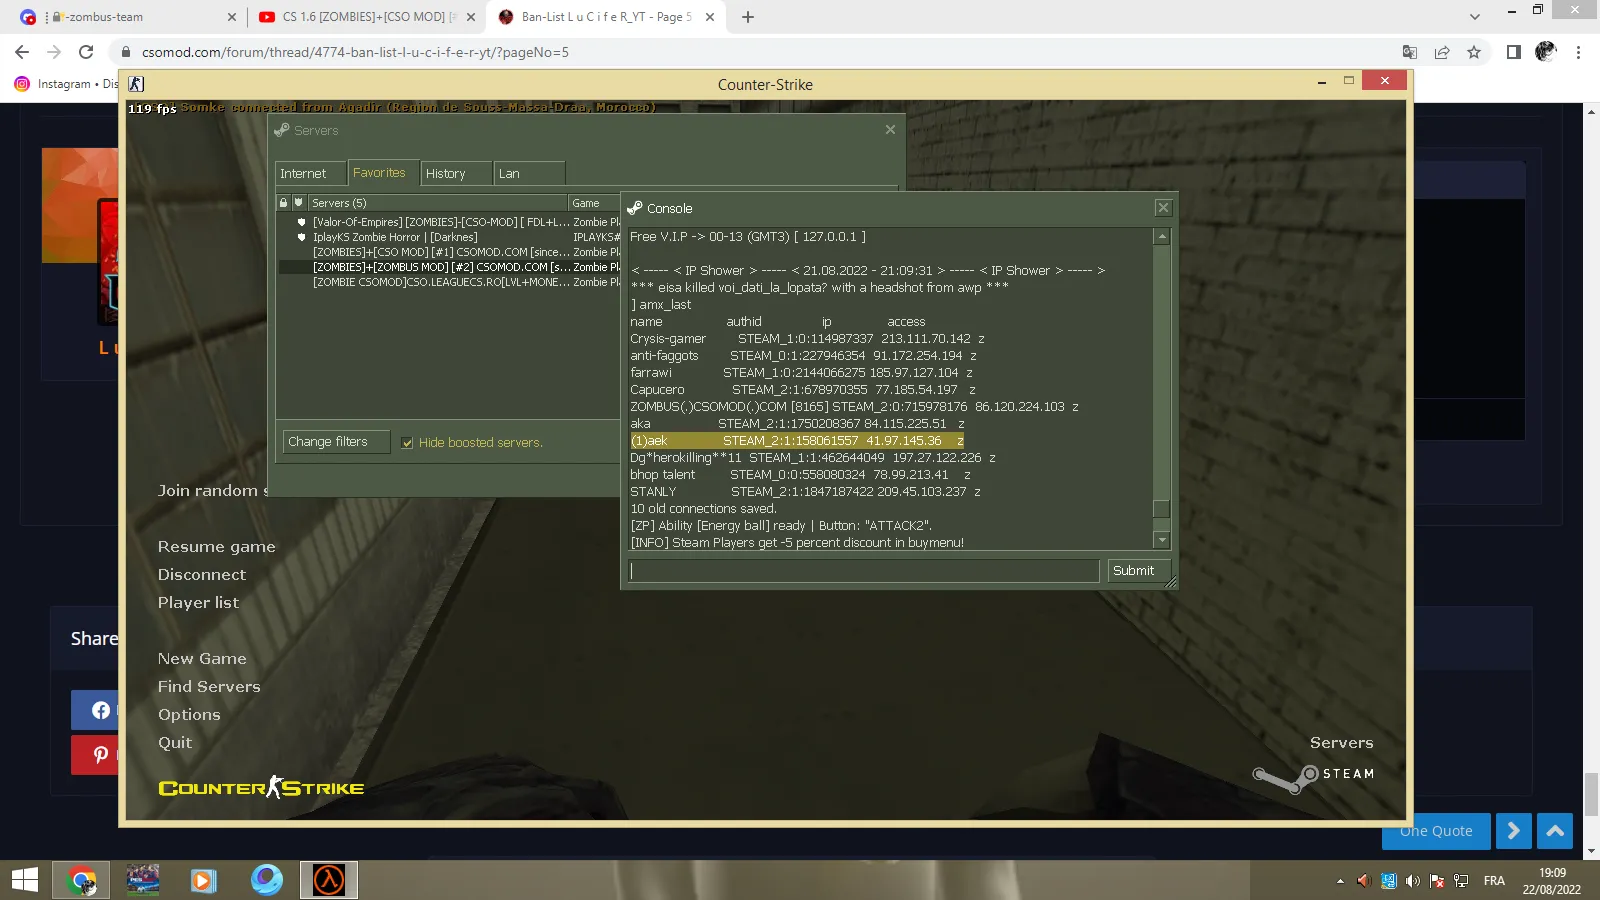
Task: Click the taskbar volume speaker icon
Action: click(x=1412, y=881)
